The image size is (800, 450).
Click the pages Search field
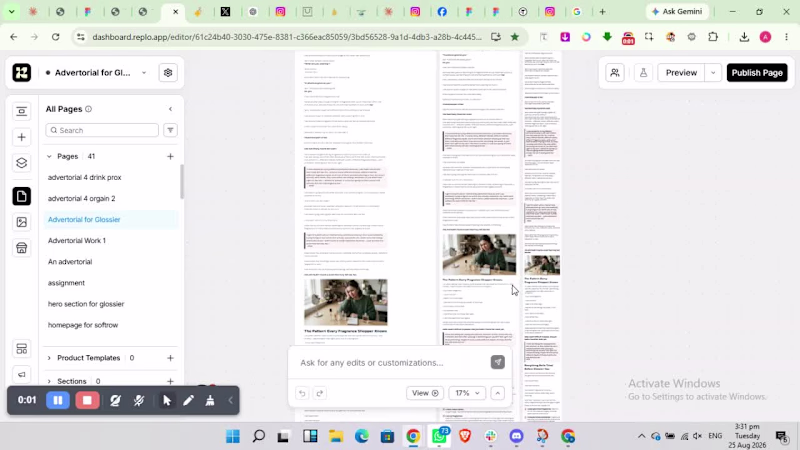tap(102, 130)
